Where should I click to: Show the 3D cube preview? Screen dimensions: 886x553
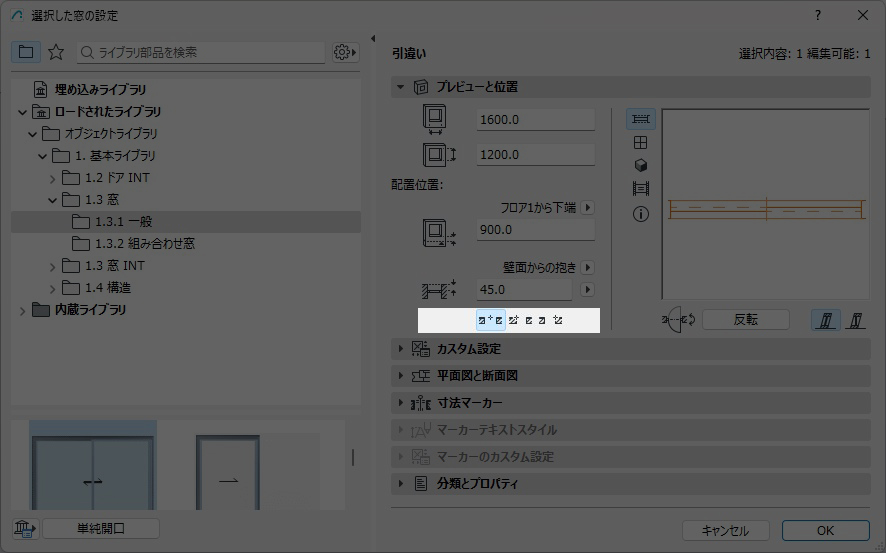pos(641,166)
